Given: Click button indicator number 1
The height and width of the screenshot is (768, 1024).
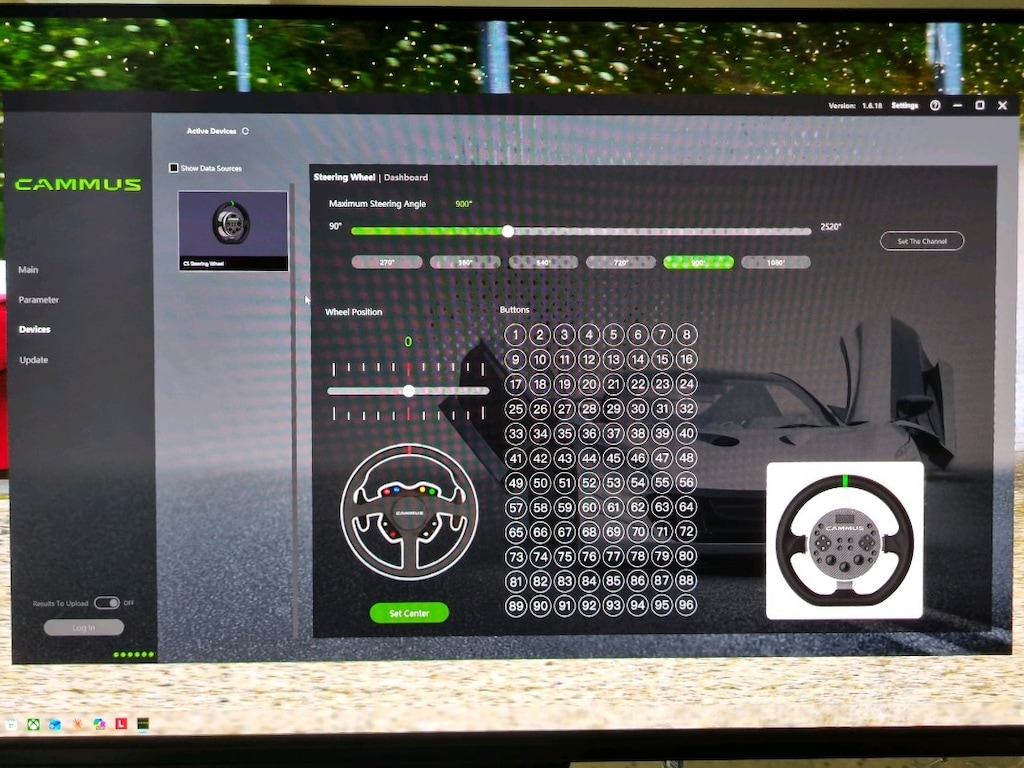Looking at the screenshot, I should click(515, 335).
